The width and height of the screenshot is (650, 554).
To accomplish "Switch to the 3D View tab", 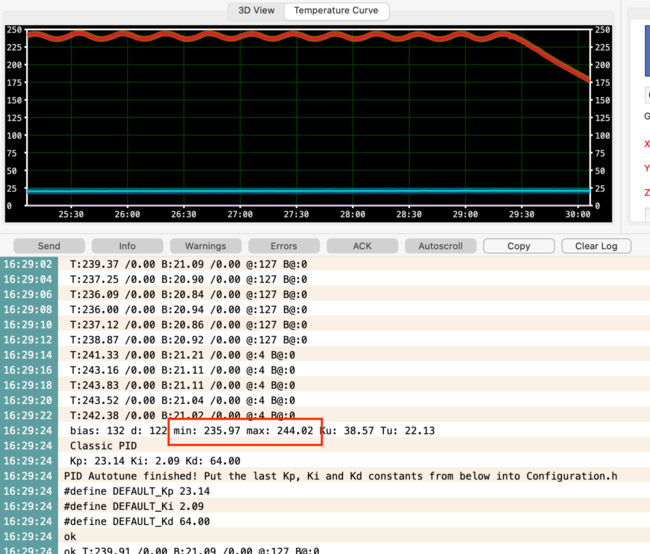I will (x=256, y=11).
